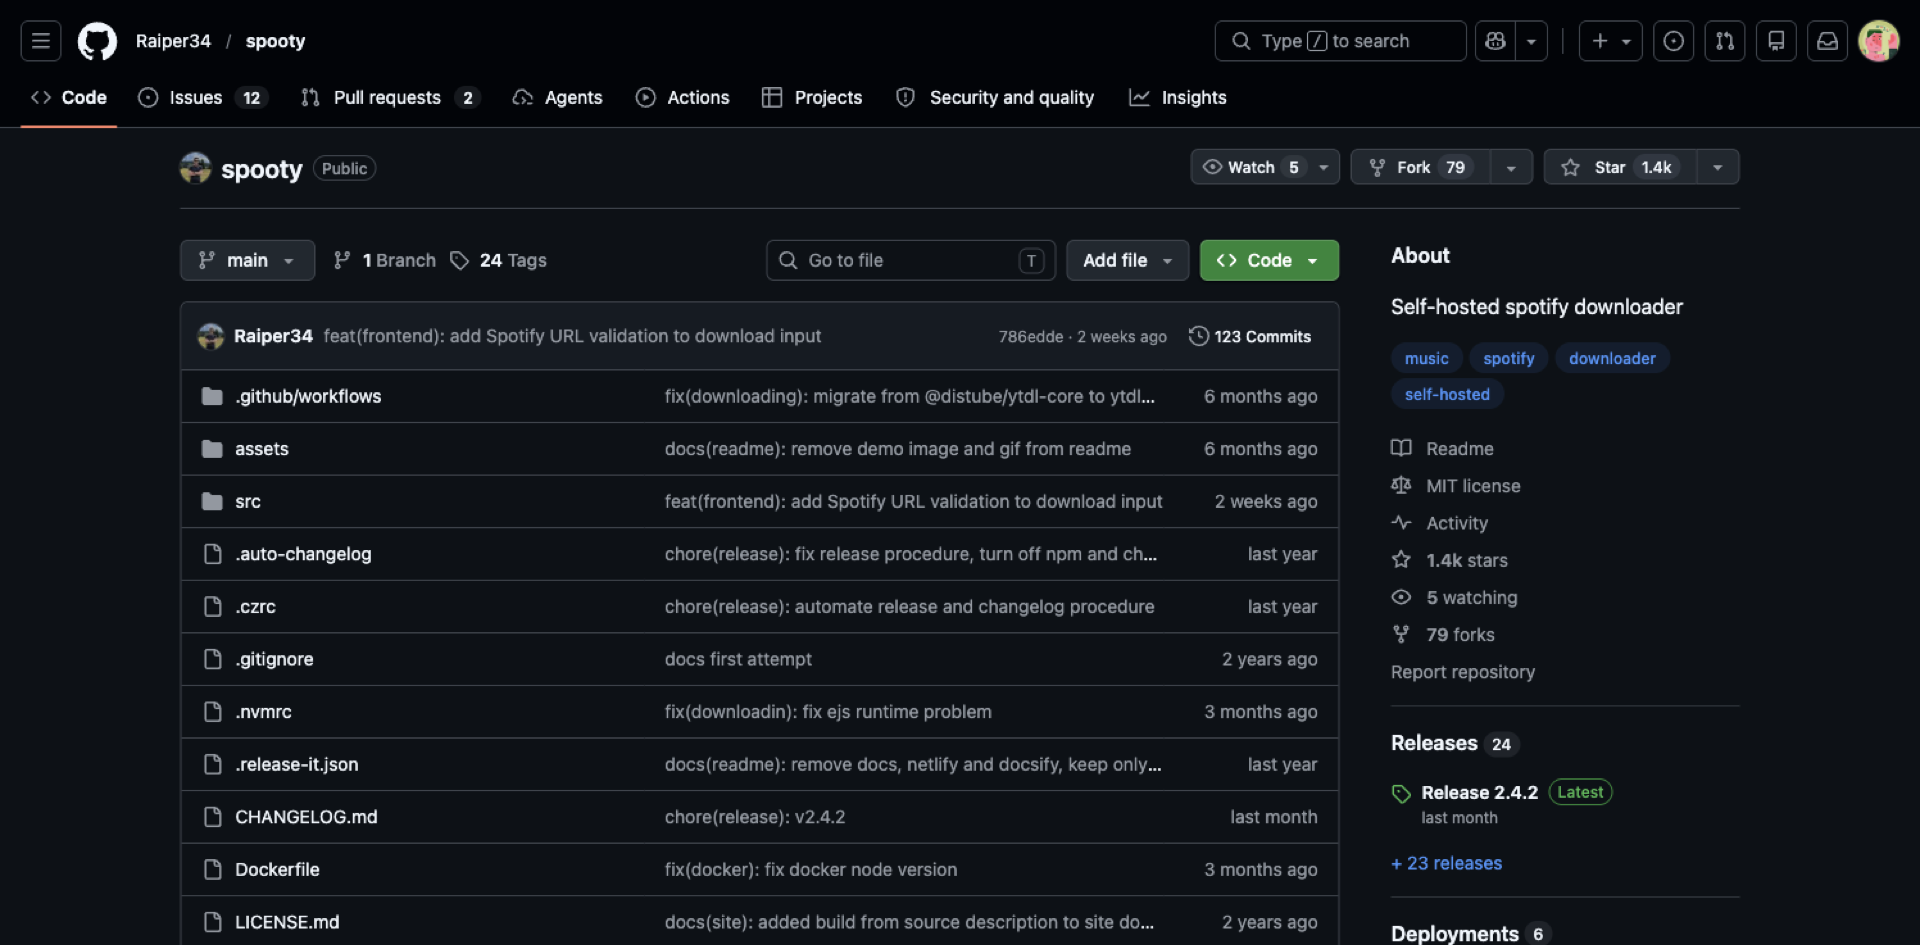1920x945 pixels.
Task: Click the MIT license scale icon
Action: tap(1401, 485)
